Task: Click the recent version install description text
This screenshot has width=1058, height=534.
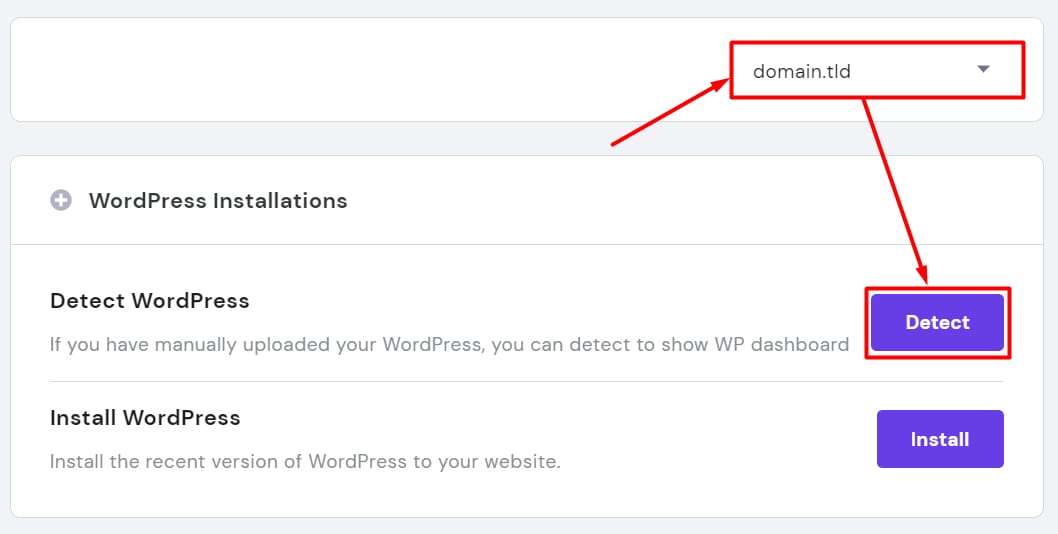Action: [x=305, y=462]
